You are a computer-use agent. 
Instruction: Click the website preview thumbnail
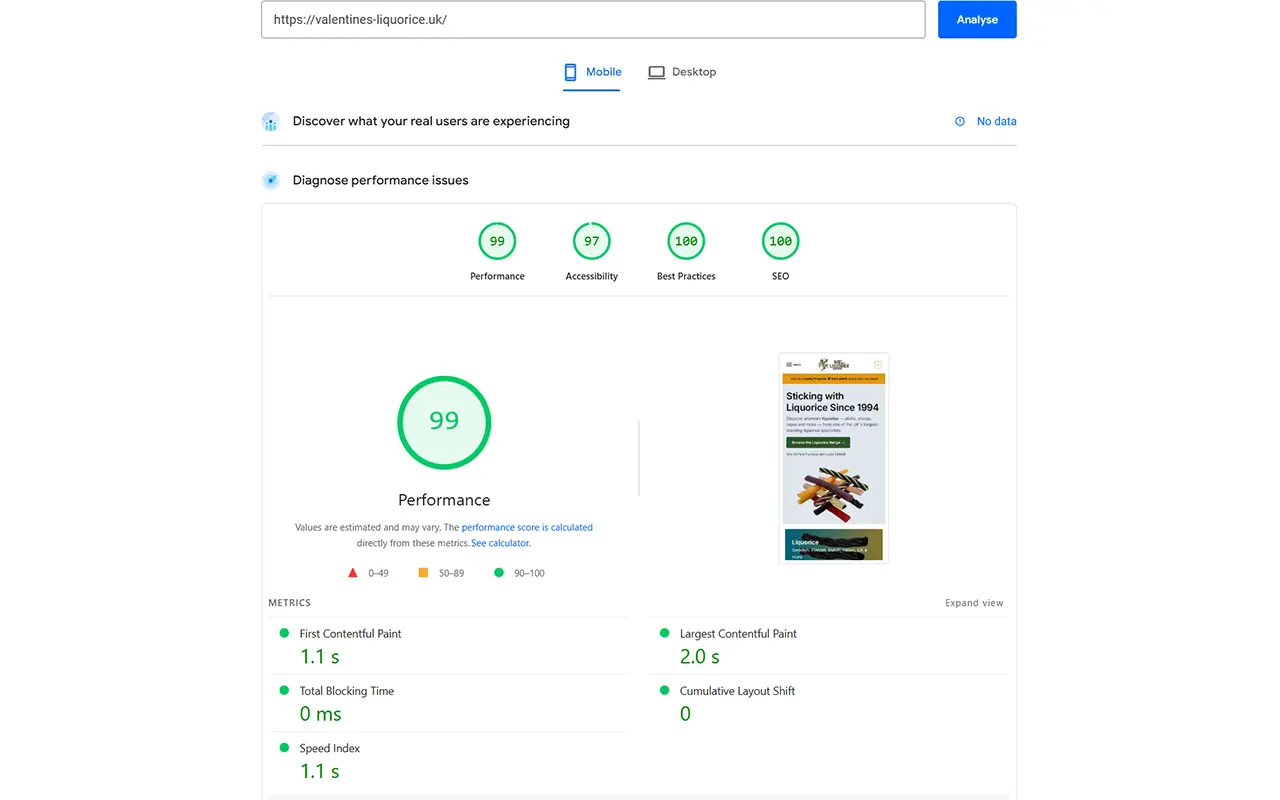click(x=833, y=457)
